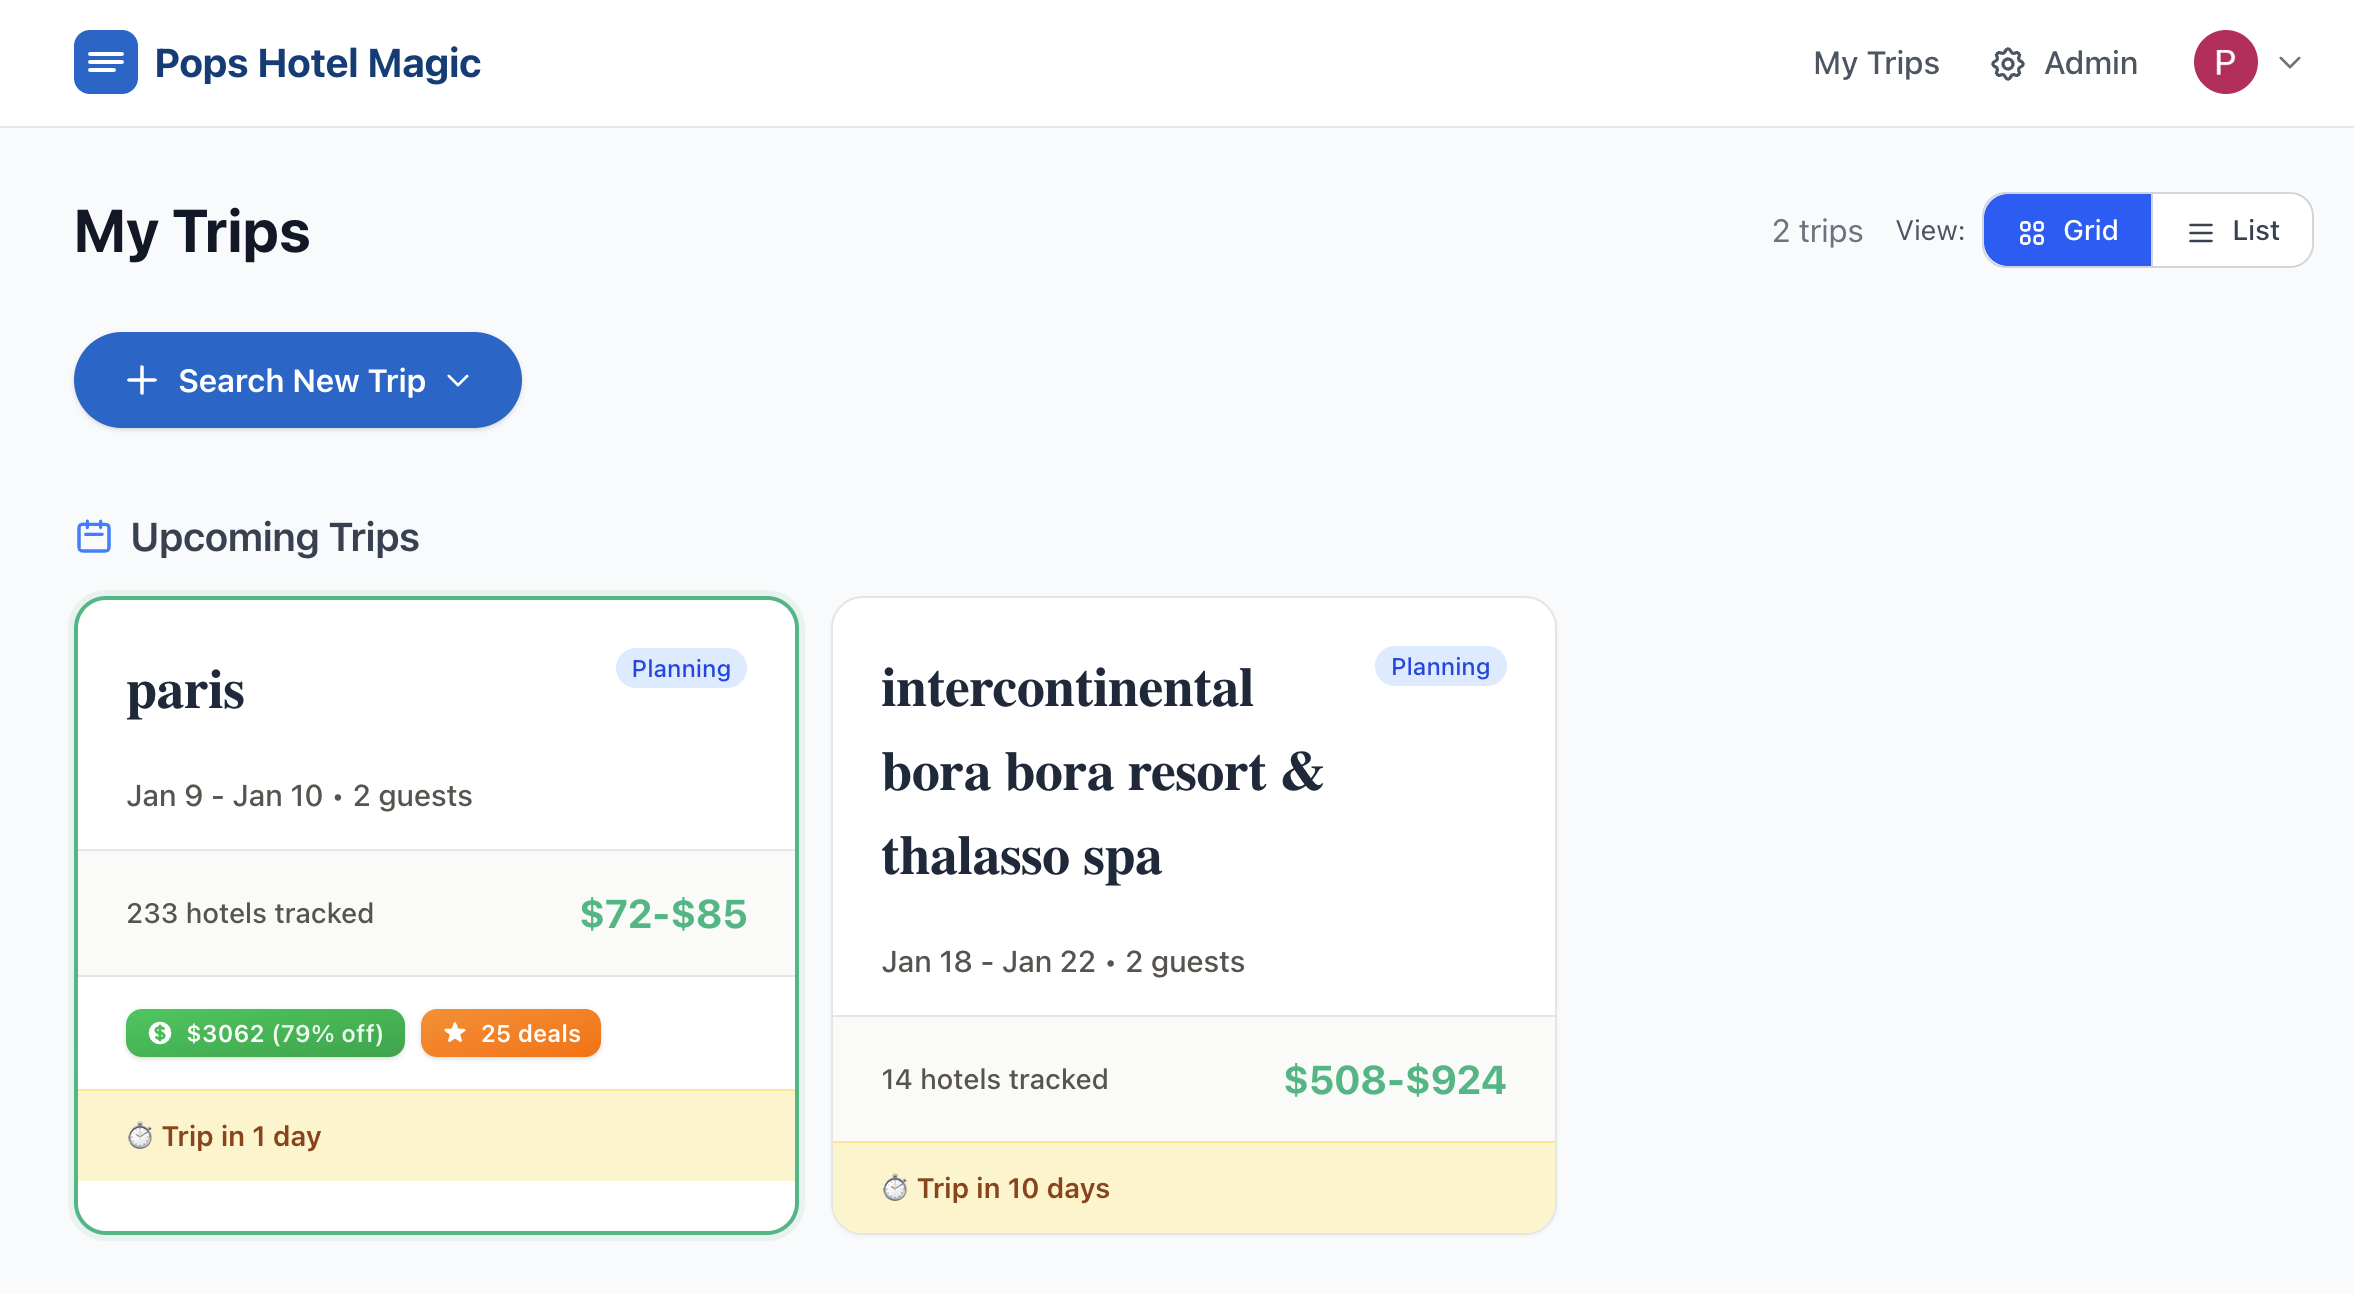
Task: Click the Search New Trip button
Action: (297, 380)
